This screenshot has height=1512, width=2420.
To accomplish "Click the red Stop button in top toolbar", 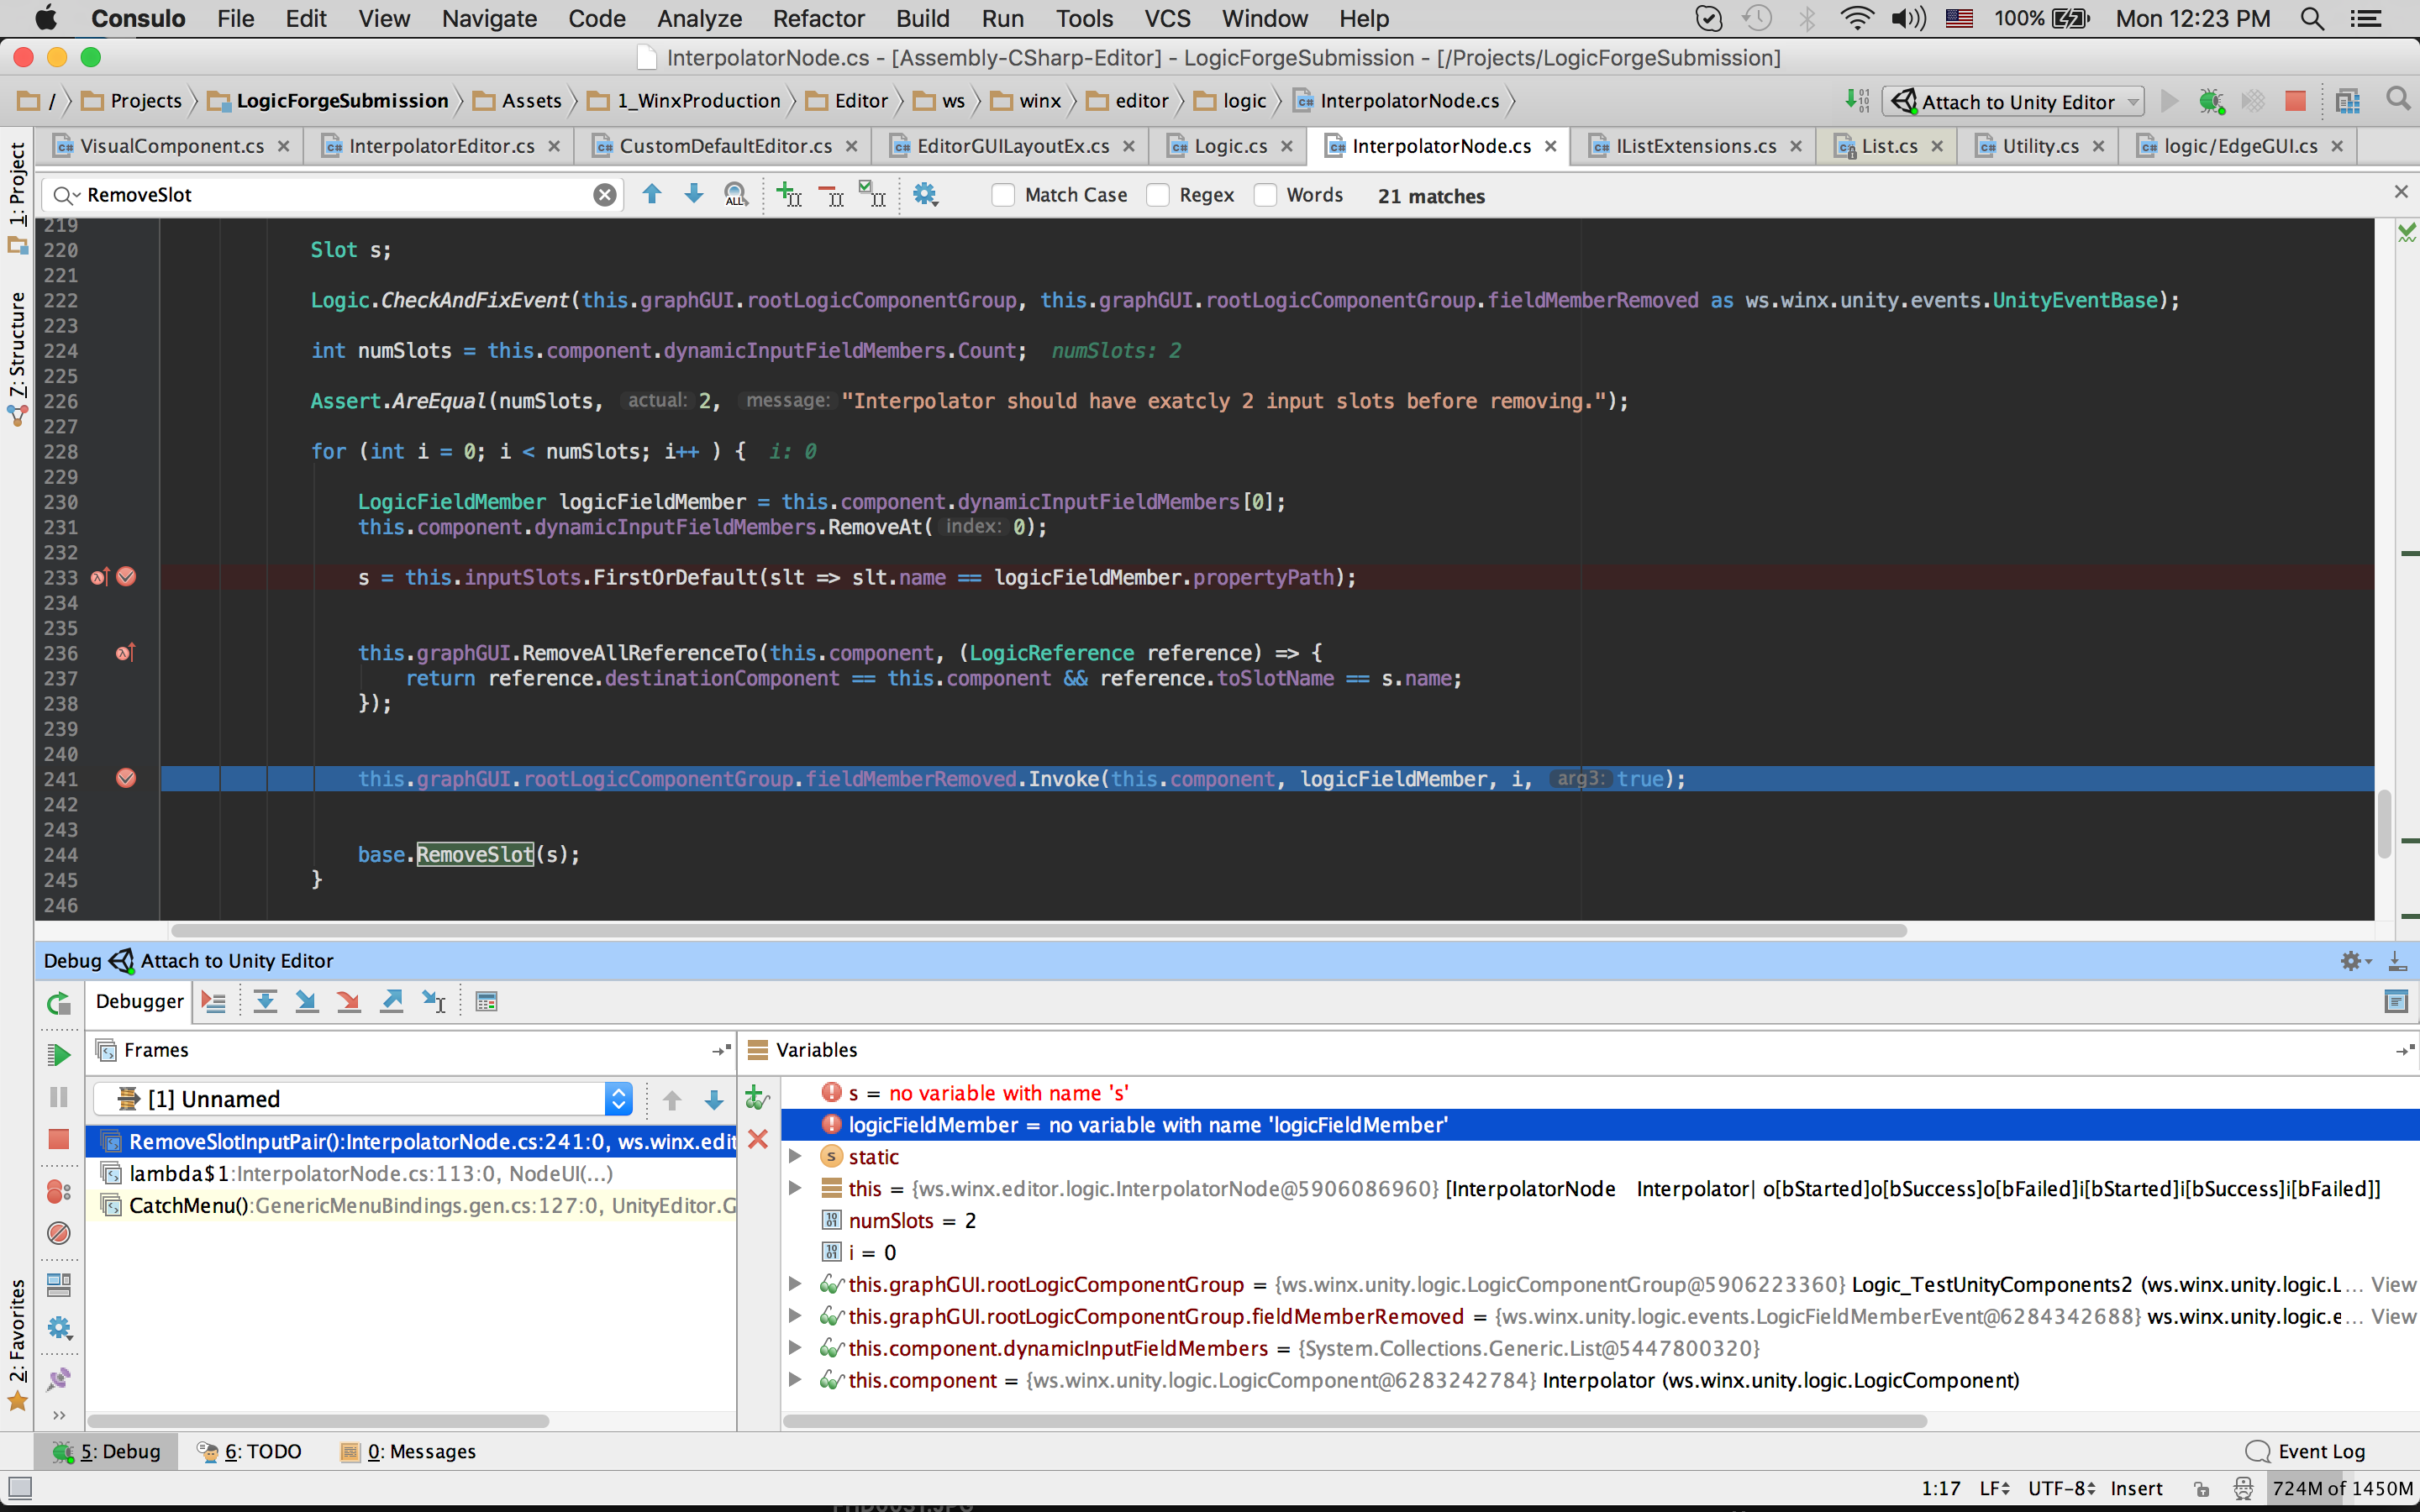I will (2295, 101).
